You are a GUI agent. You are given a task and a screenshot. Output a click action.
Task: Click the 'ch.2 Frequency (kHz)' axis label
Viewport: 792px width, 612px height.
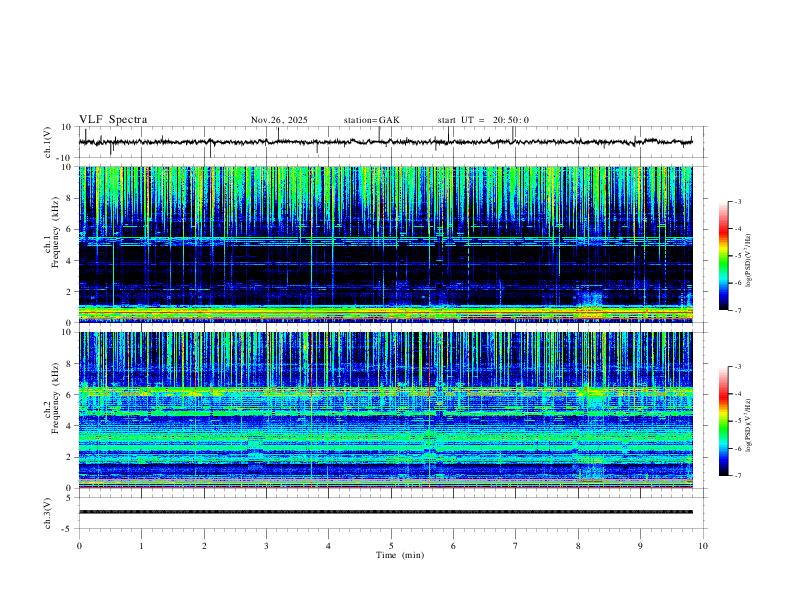point(52,398)
